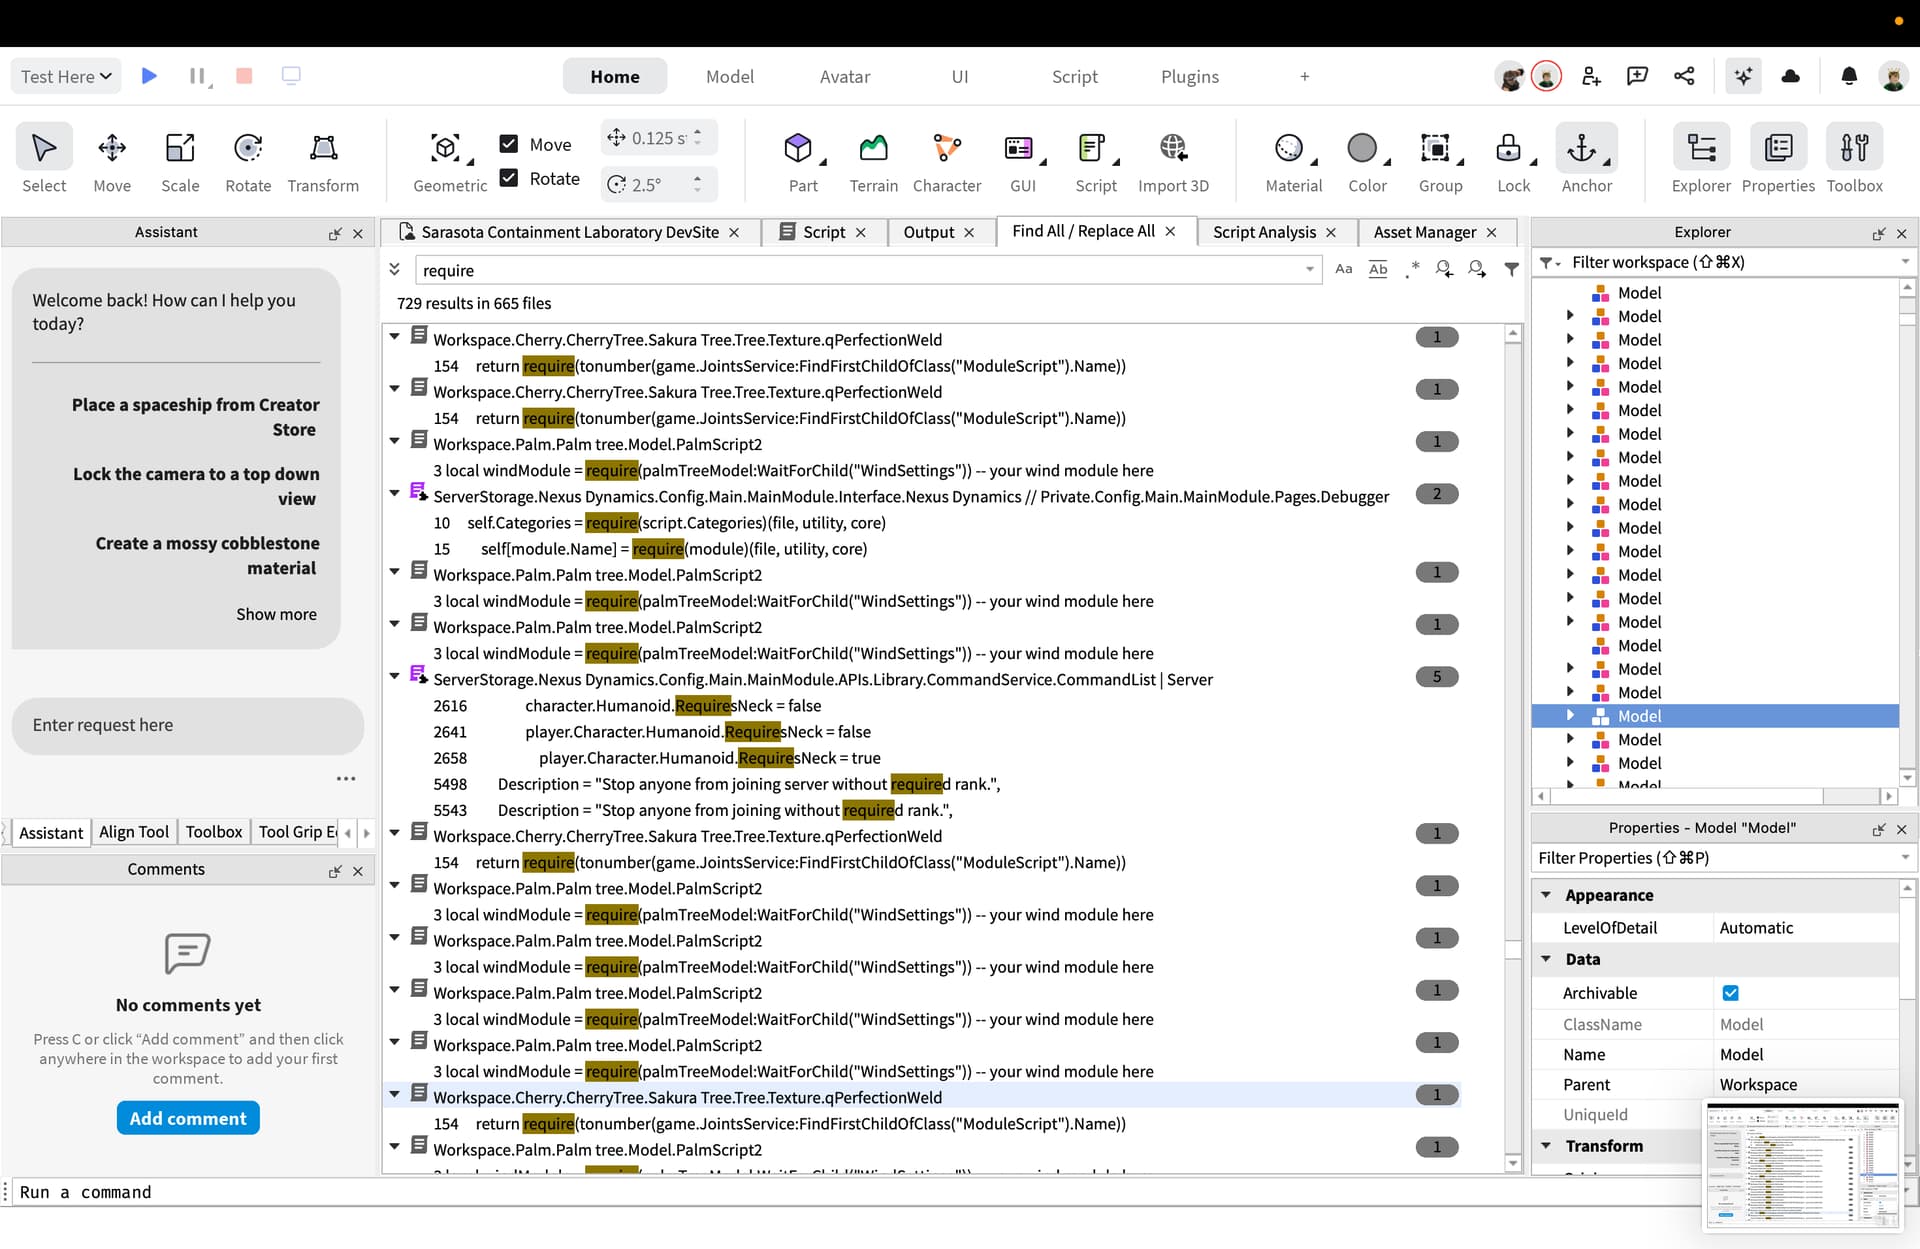This screenshot has height=1249, width=1920.
Task: Open Import 3D
Action: [x=1173, y=159]
